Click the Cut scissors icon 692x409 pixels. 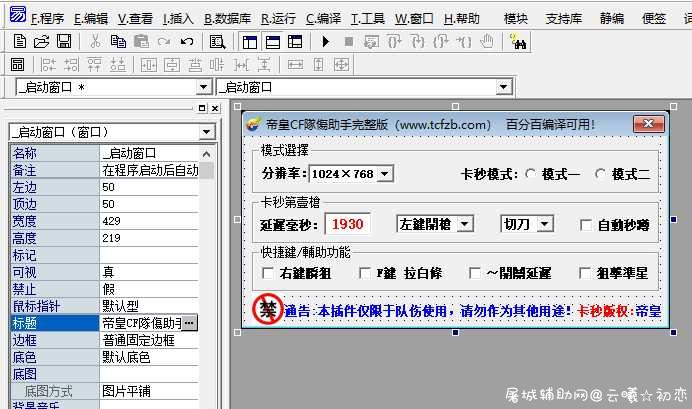pyautogui.click(x=95, y=41)
